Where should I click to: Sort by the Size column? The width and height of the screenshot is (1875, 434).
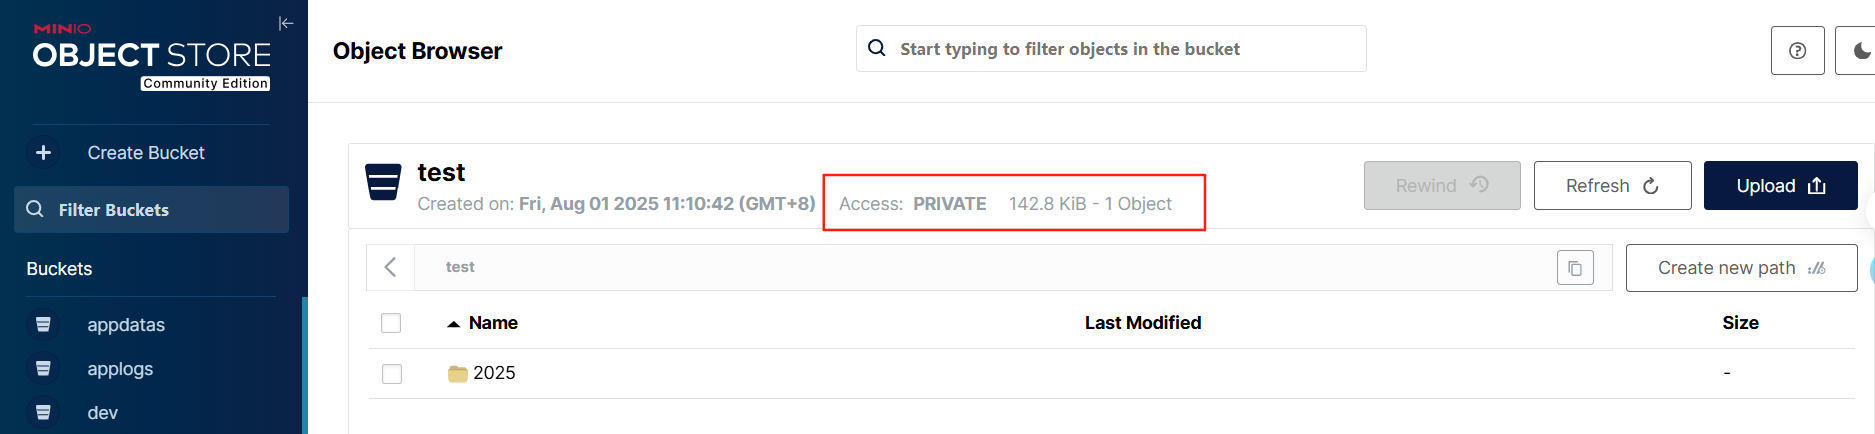pyautogui.click(x=1740, y=323)
